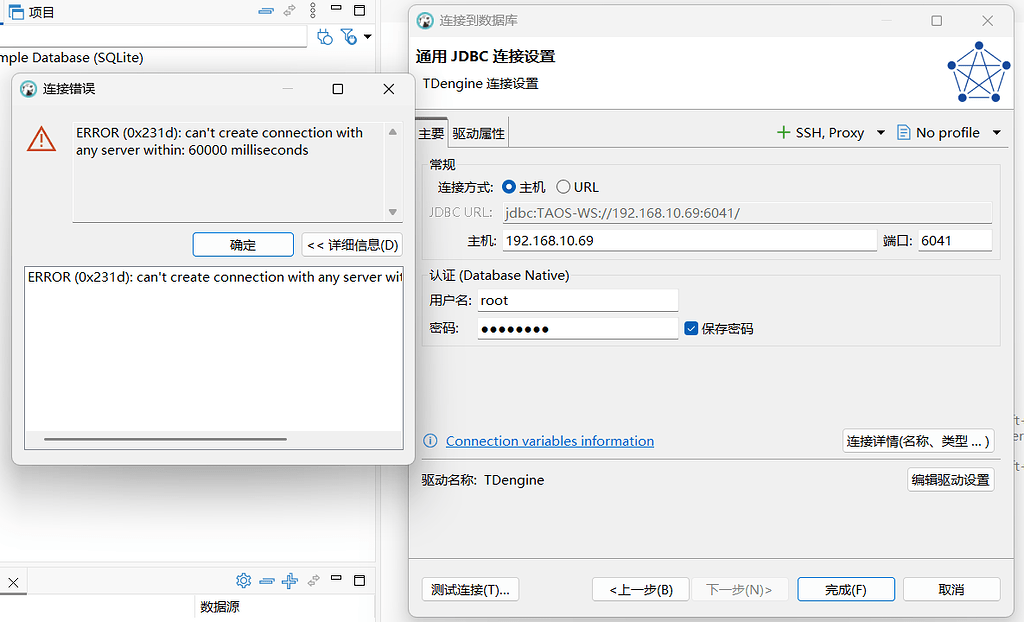The height and width of the screenshot is (622, 1024).
Task: Click the 项目 panel tab
Action: (31, 12)
